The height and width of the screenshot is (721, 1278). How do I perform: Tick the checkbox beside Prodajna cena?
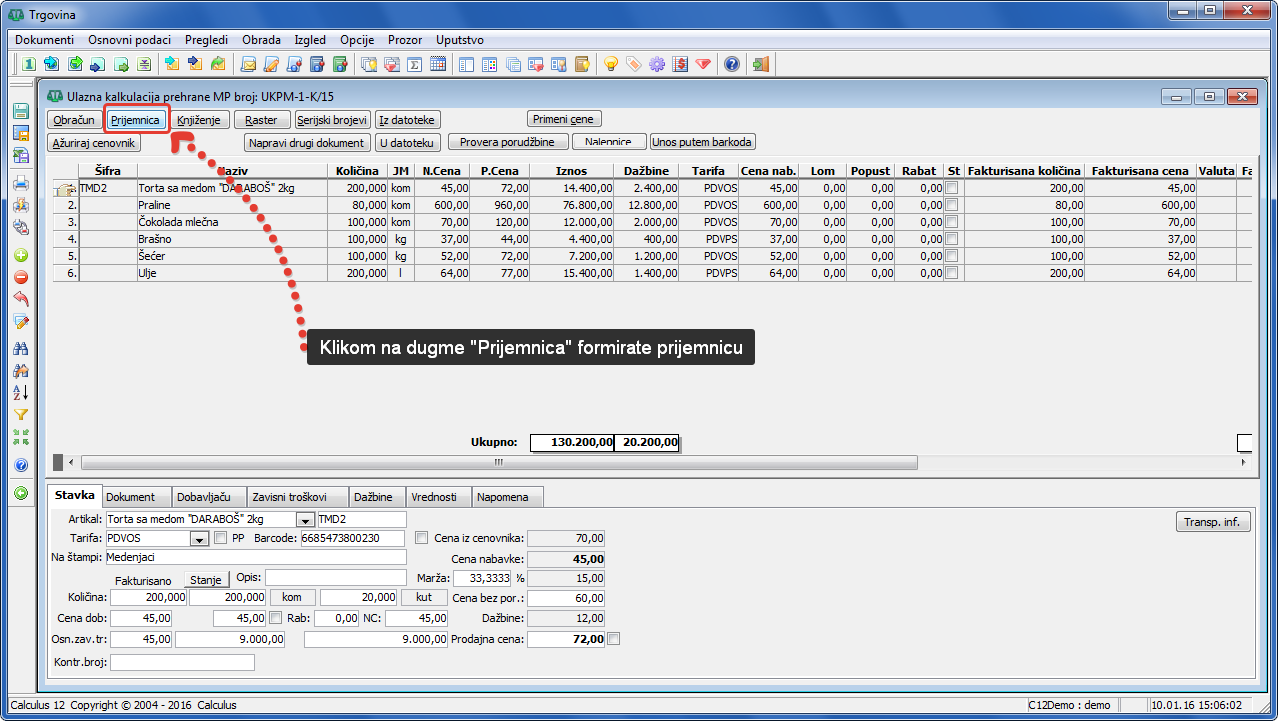pyautogui.click(x=614, y=639)
